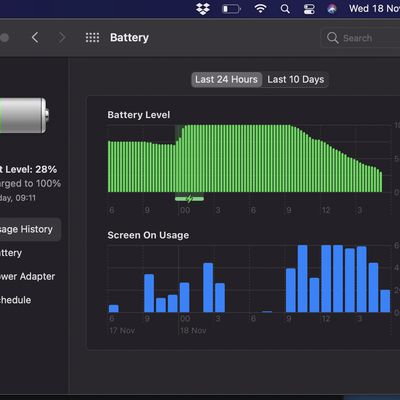Click the Battery Level heading

[139, 115]
